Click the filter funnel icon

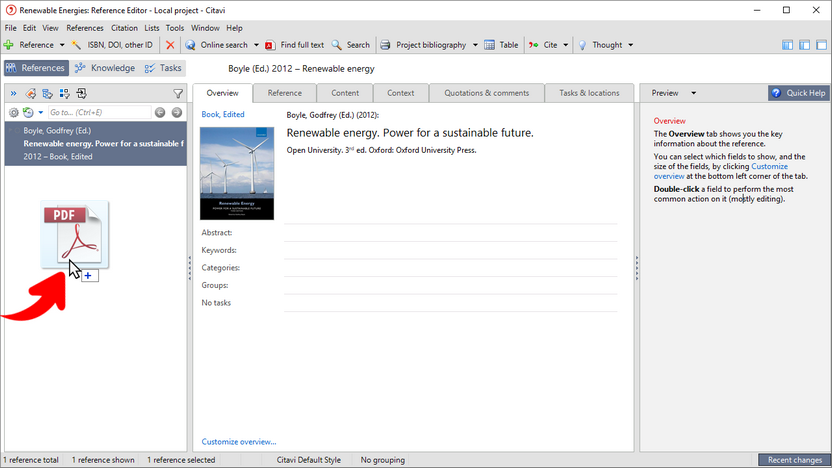pos(178,94)
